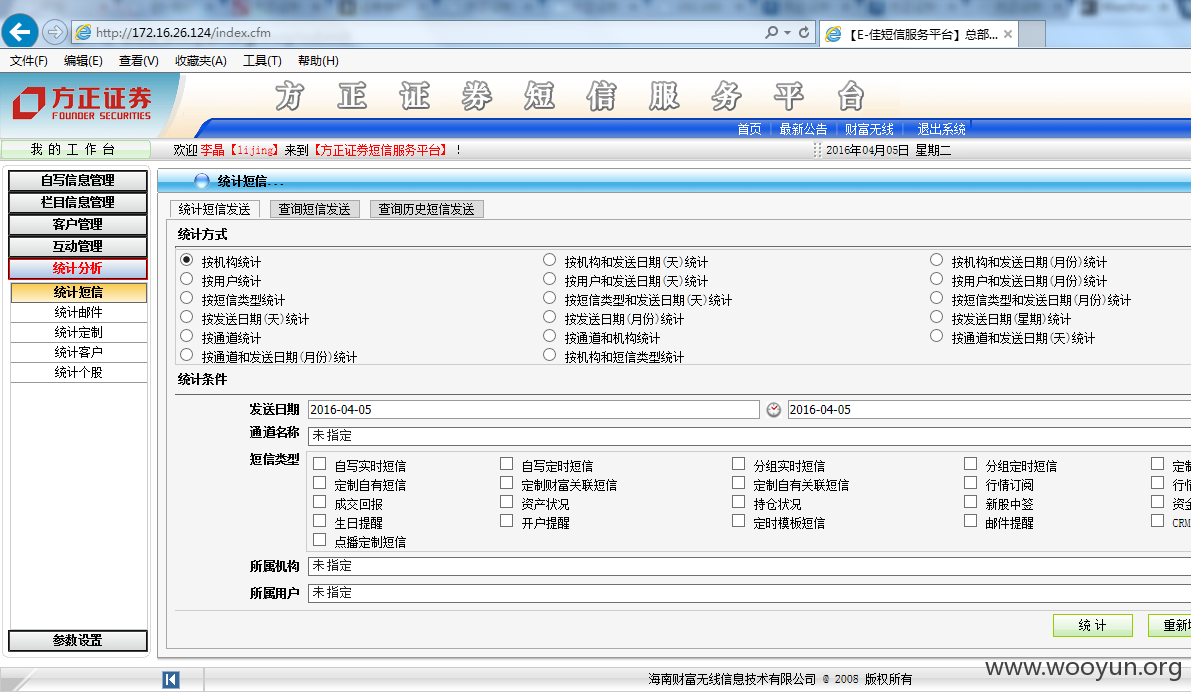Viewport: 1191px width, 696px height.
Task: Open 客户管理 sidebar section
Action: (77, 225)
